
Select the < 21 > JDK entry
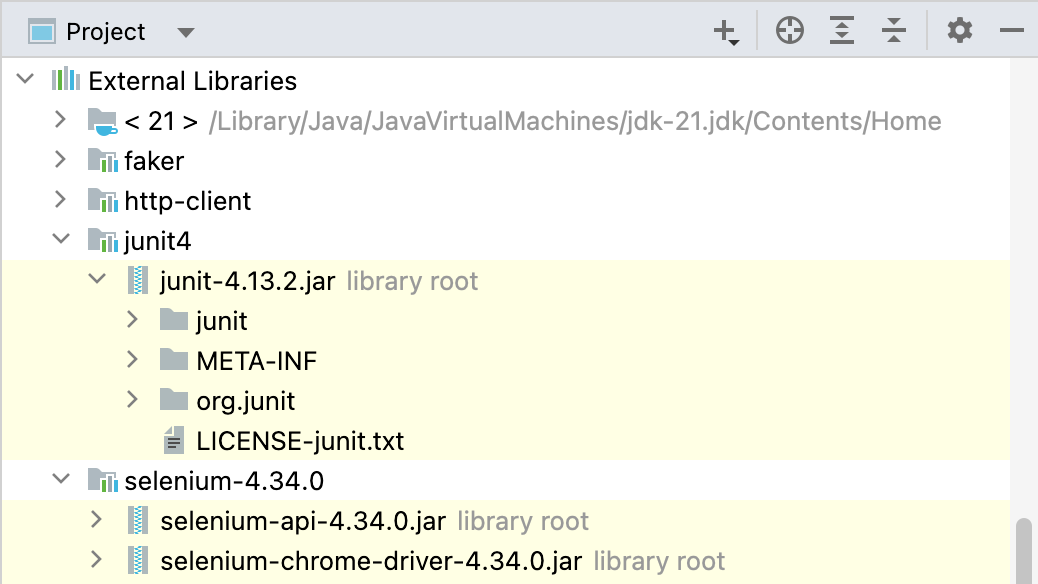[161, 121]
